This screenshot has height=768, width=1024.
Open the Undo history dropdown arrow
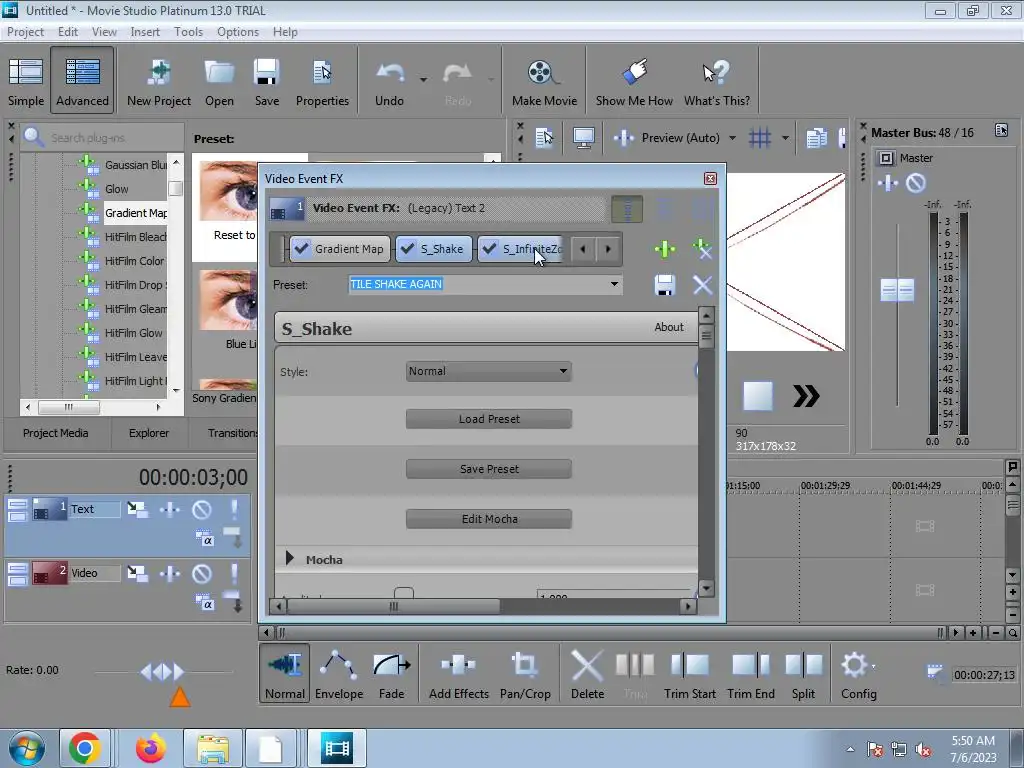coord(423,80)
